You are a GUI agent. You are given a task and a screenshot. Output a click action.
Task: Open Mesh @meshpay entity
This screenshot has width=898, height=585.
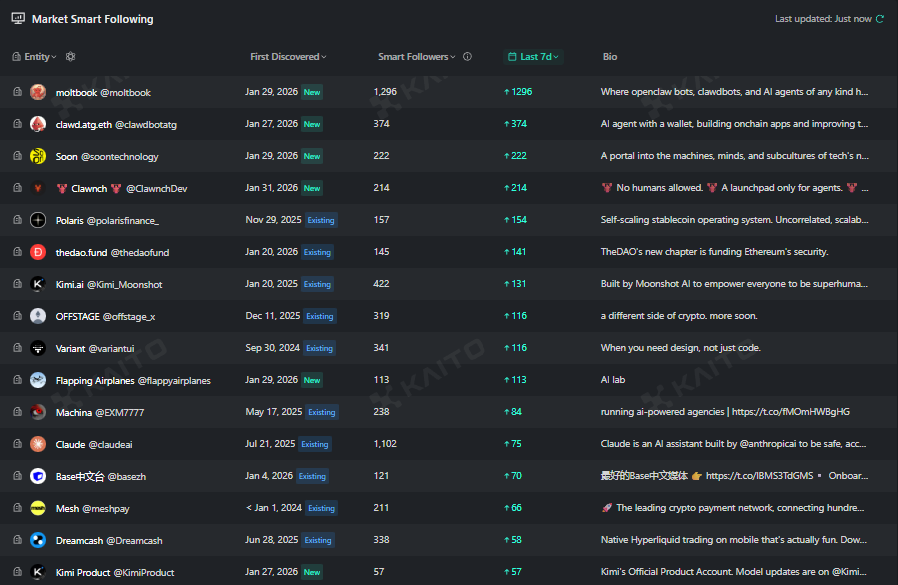[93, 509]
